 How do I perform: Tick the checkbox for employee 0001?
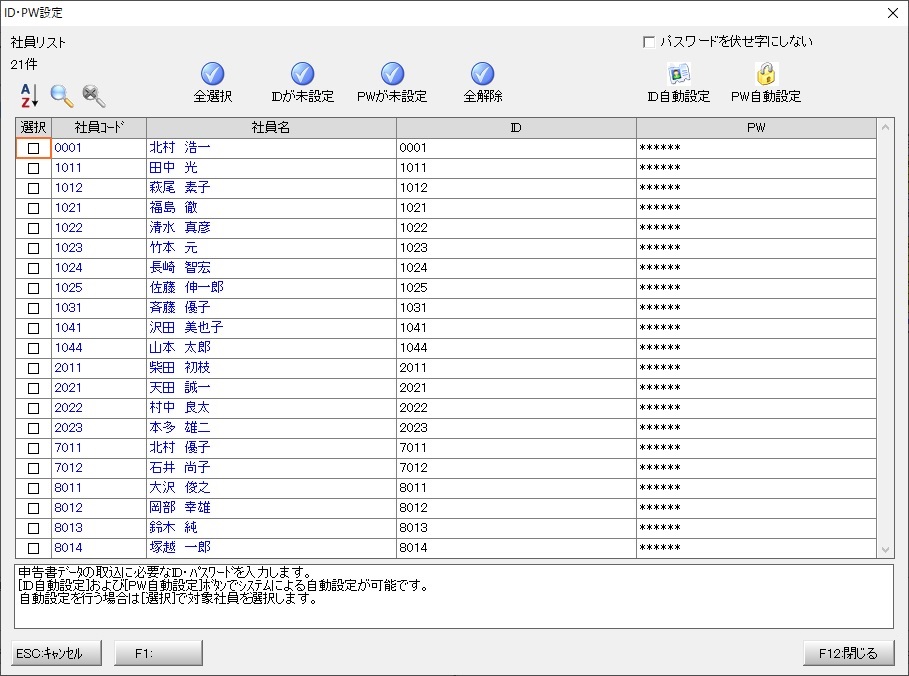[x=34, y=148]
